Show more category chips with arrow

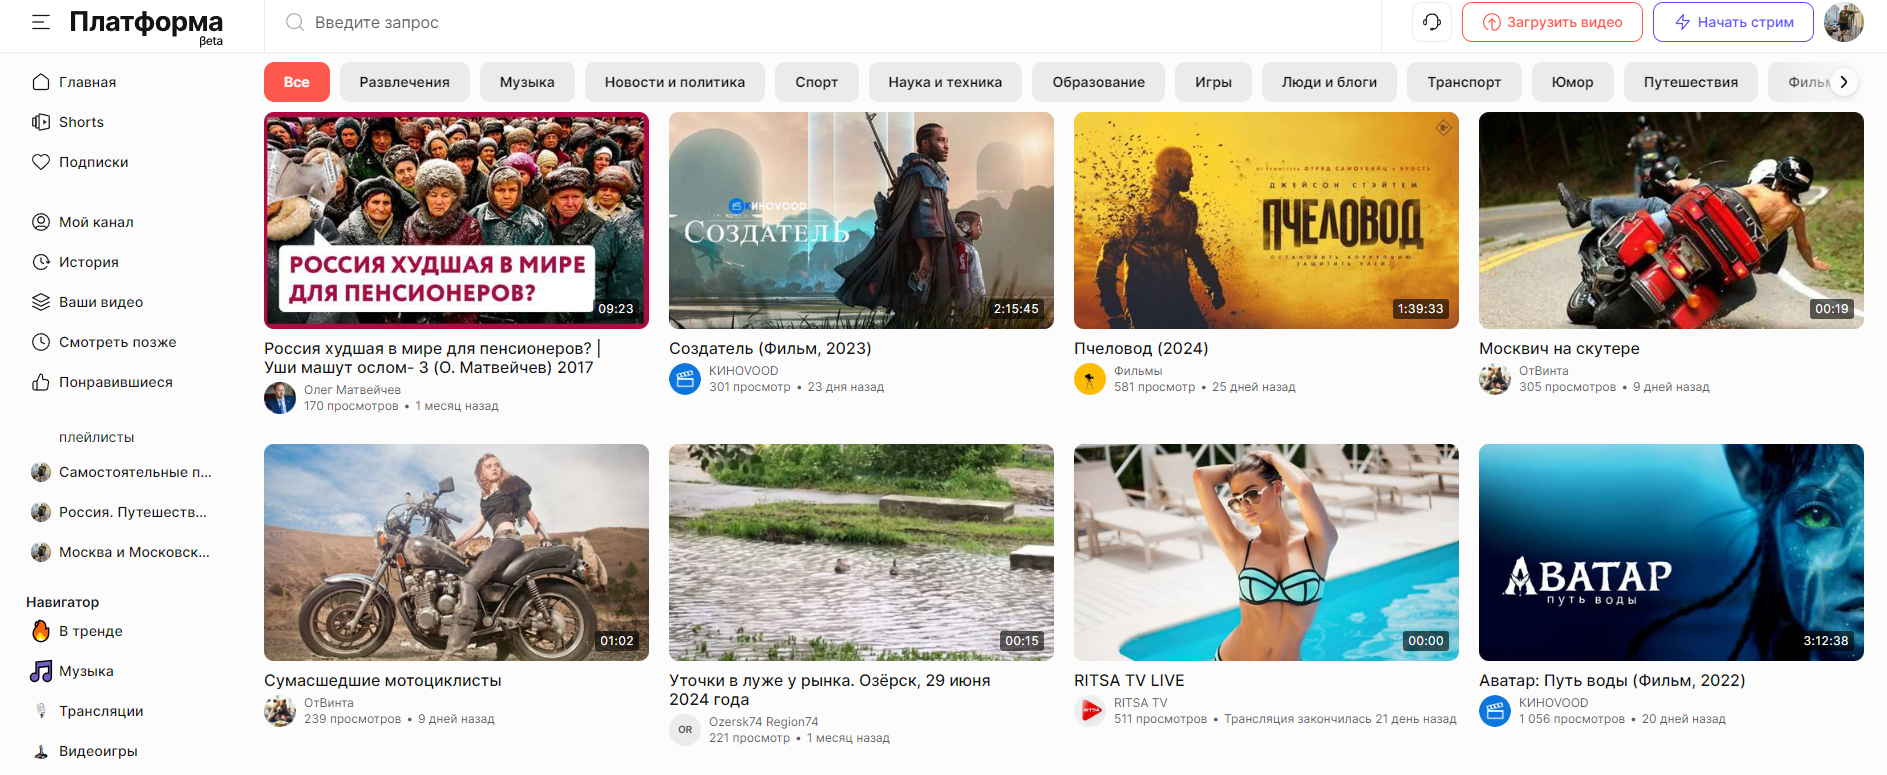coord(1844,82)
